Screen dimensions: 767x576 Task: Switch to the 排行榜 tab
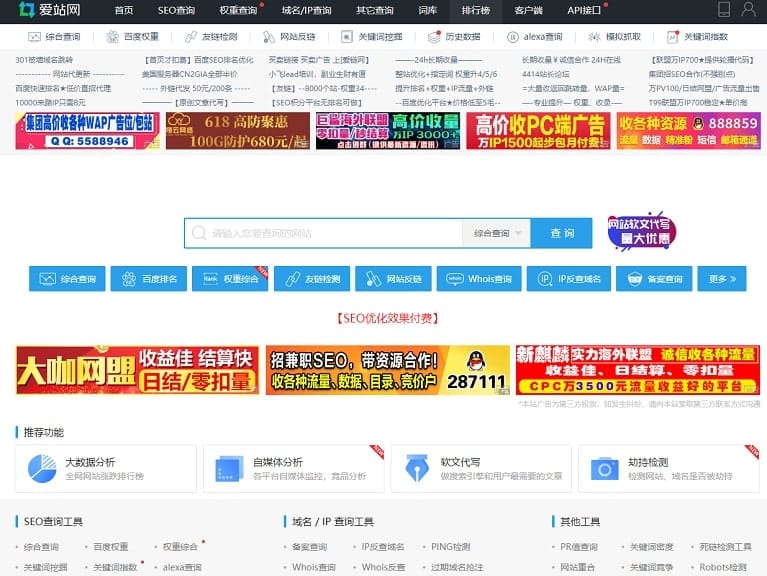point(475,10)
